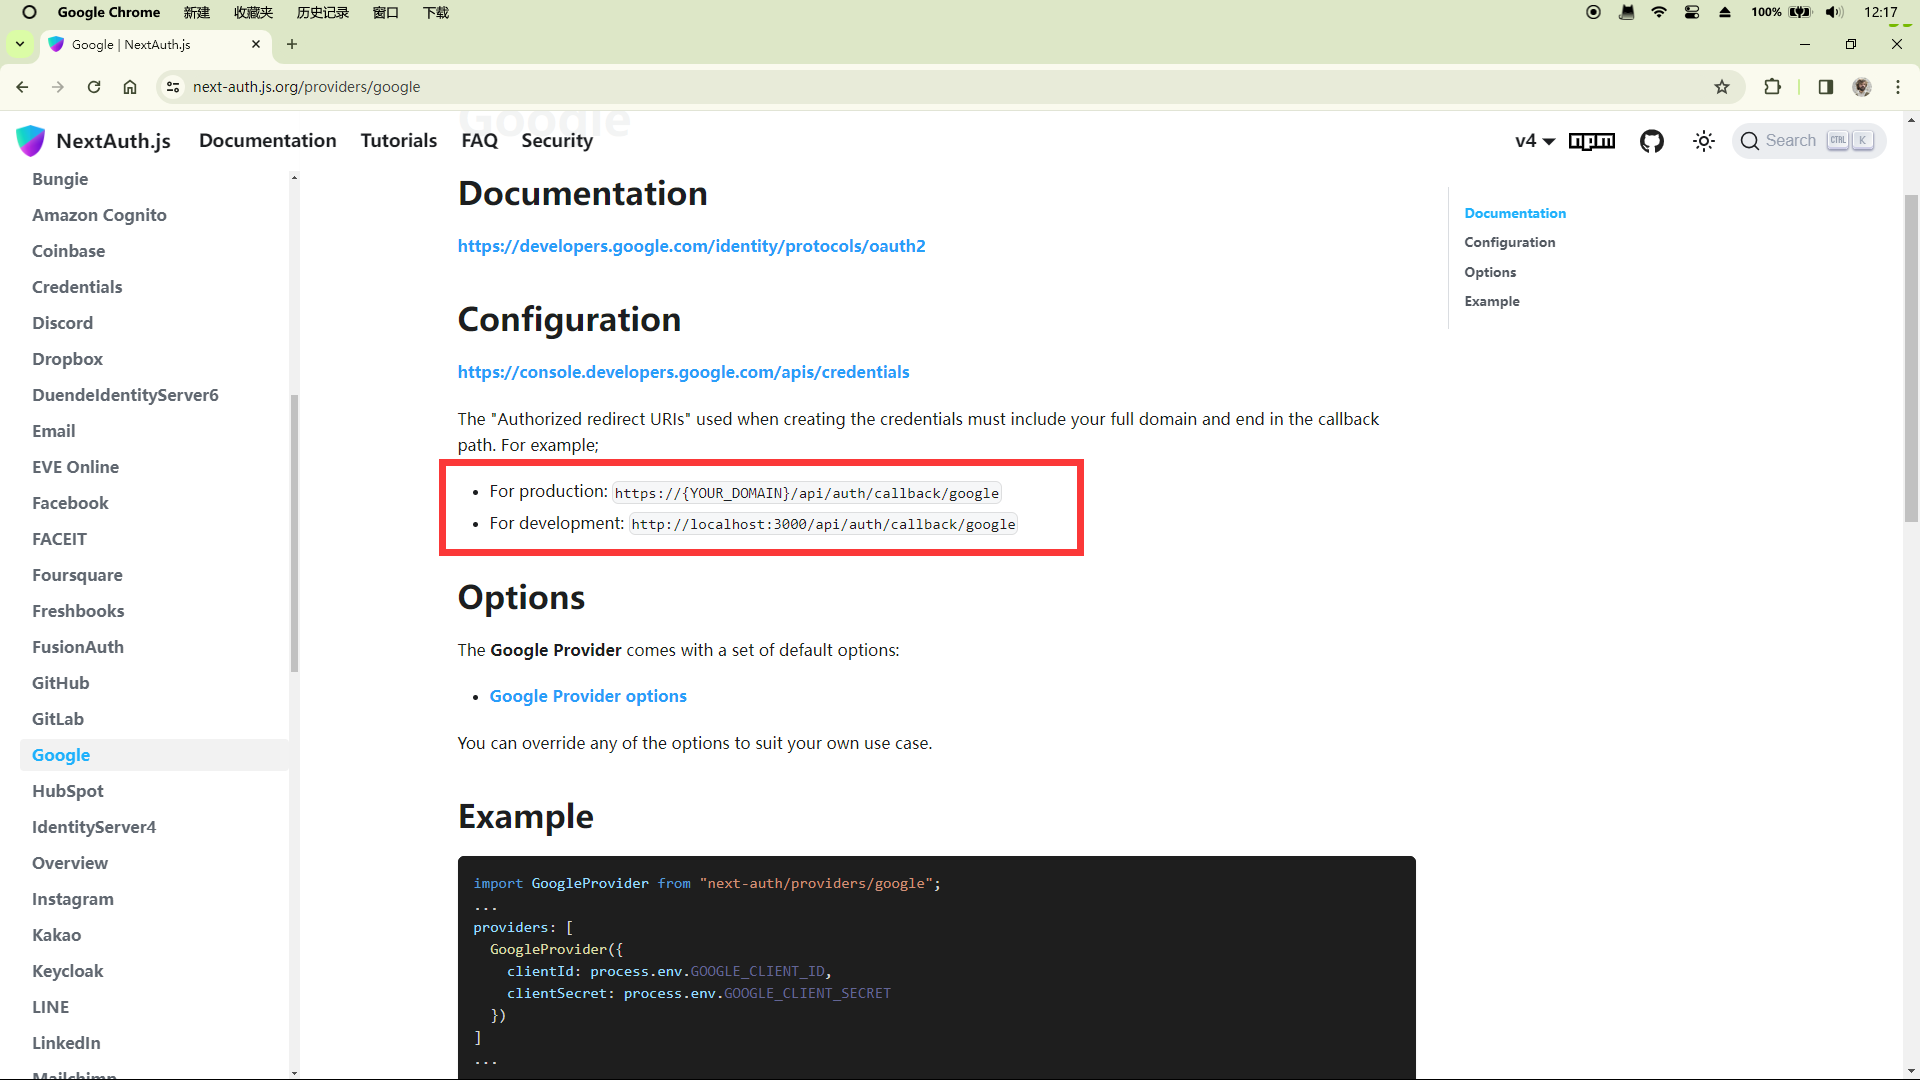This screenshot has height=1080, width=1920.
Task: Go back with browser back arrow
Action: (x=22, y=87)
